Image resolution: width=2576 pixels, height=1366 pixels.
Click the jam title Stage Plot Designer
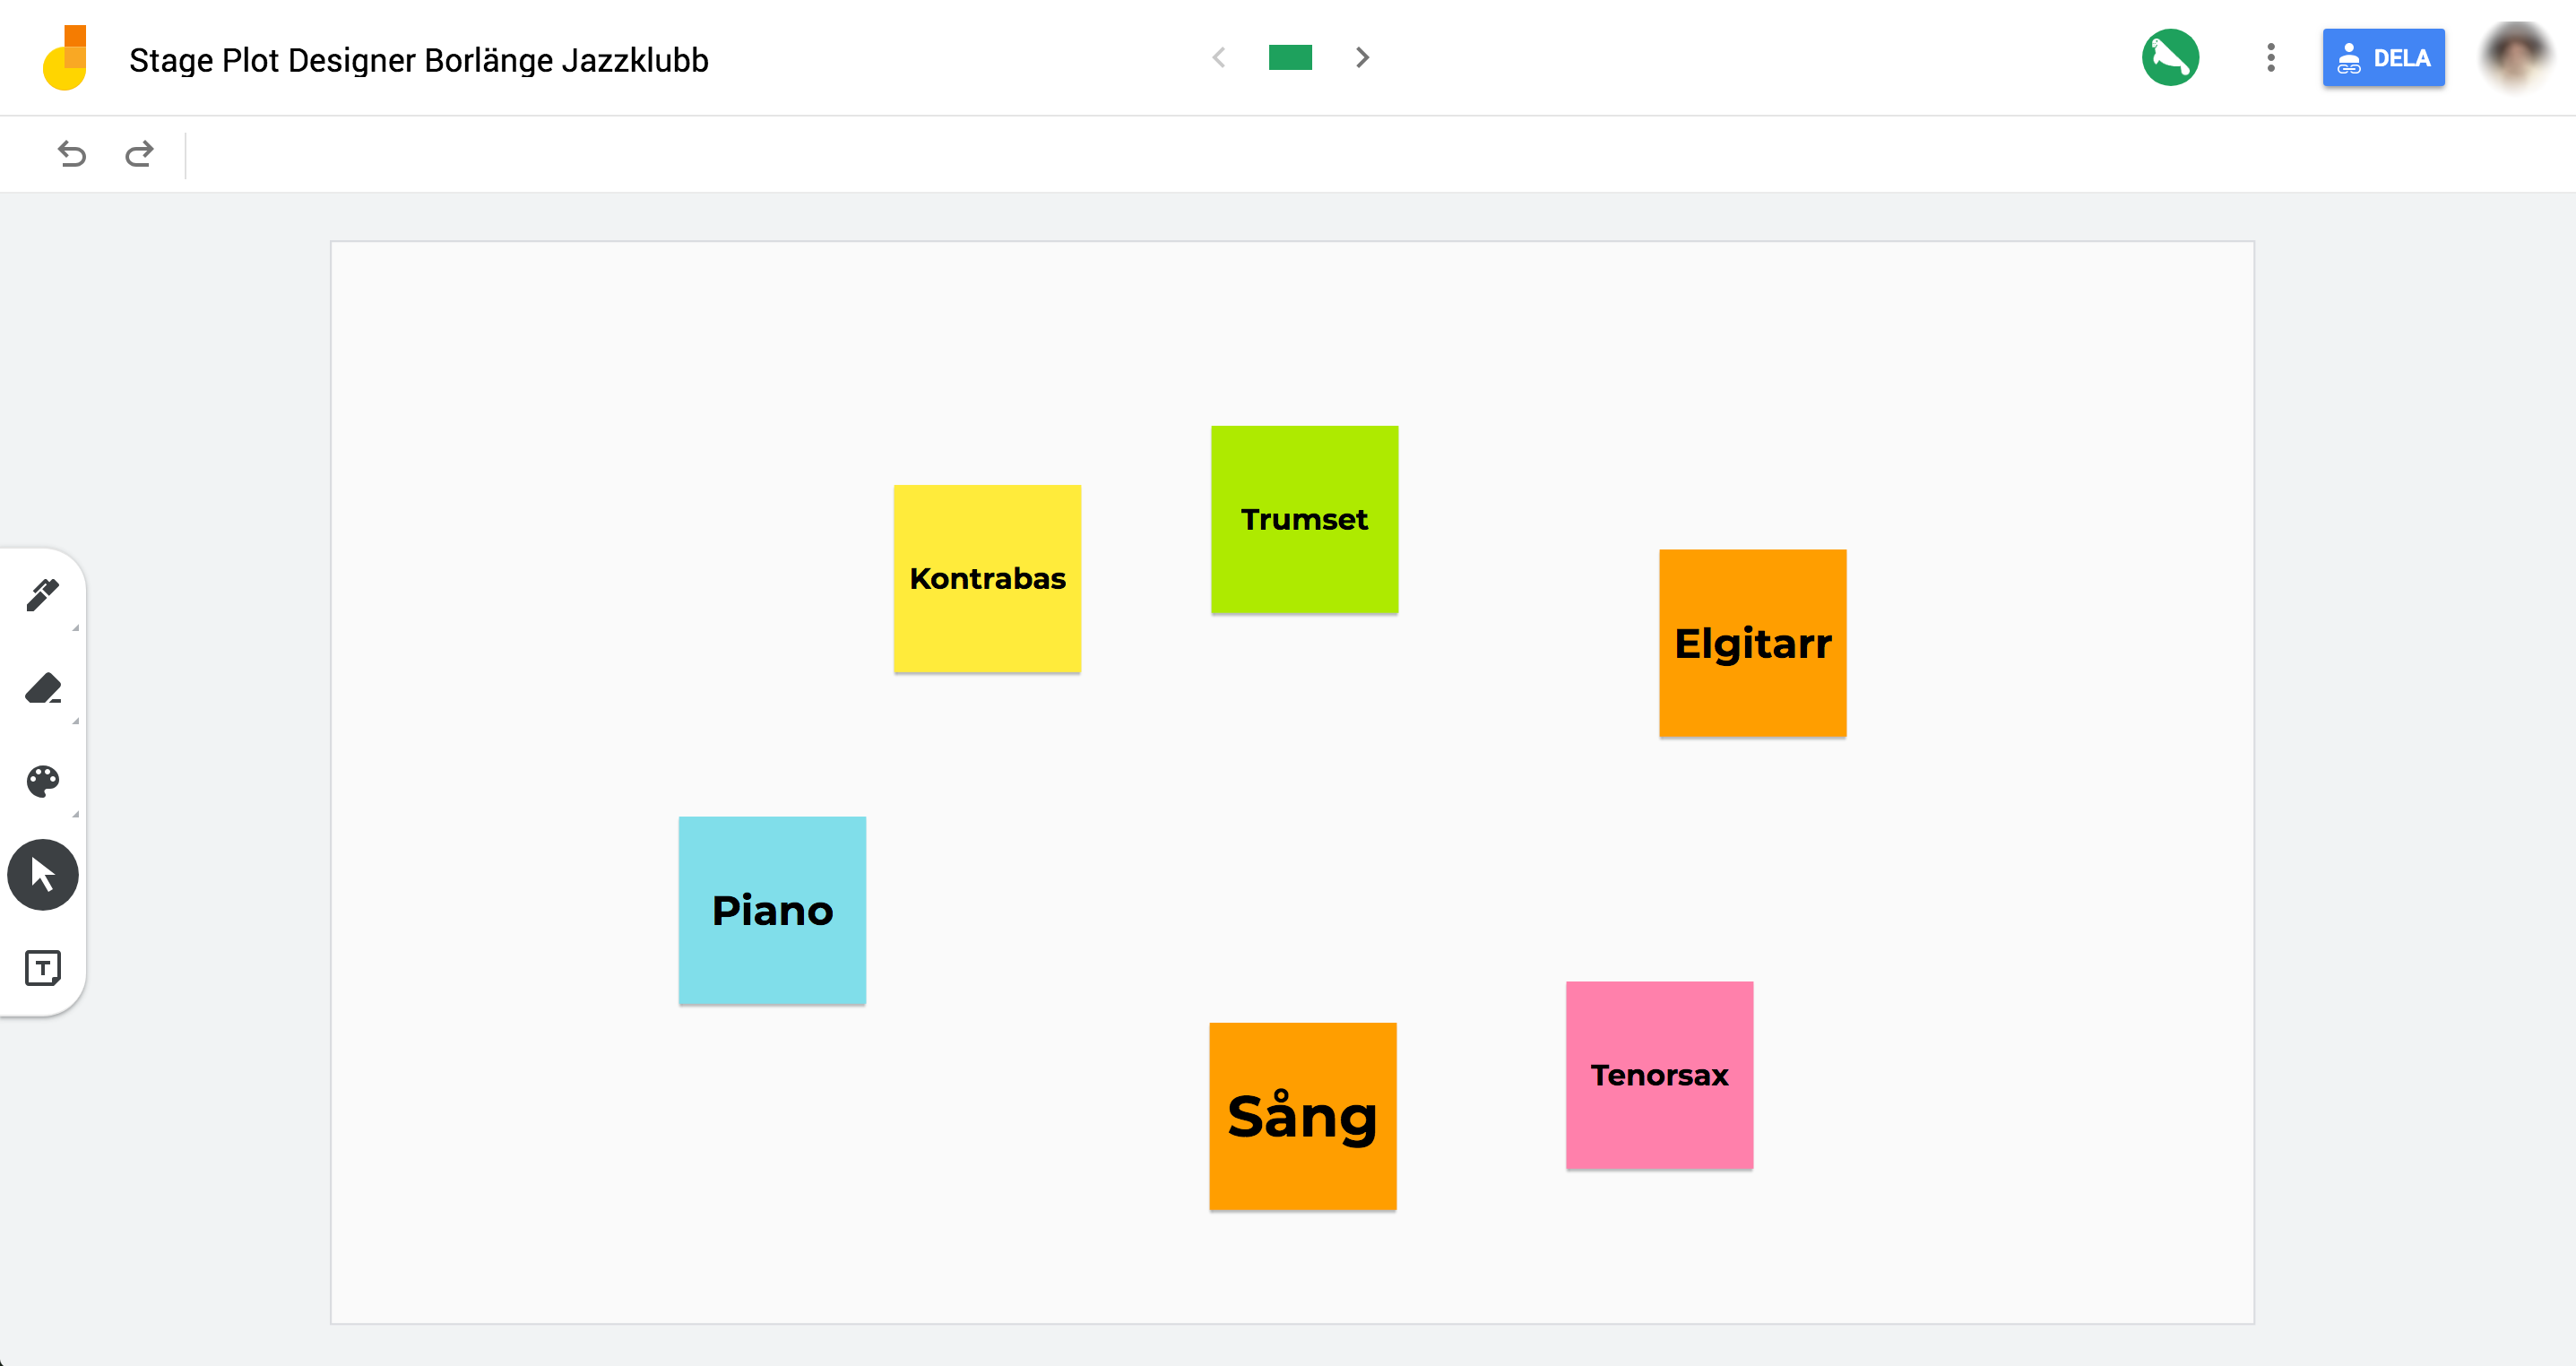419,60
